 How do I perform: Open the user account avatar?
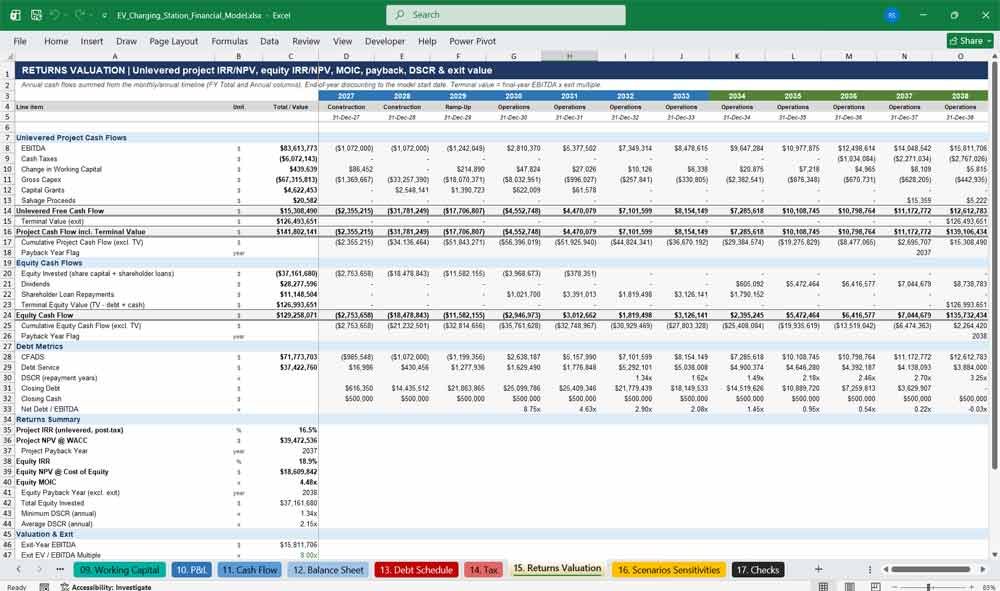click(x=892, y=15)
